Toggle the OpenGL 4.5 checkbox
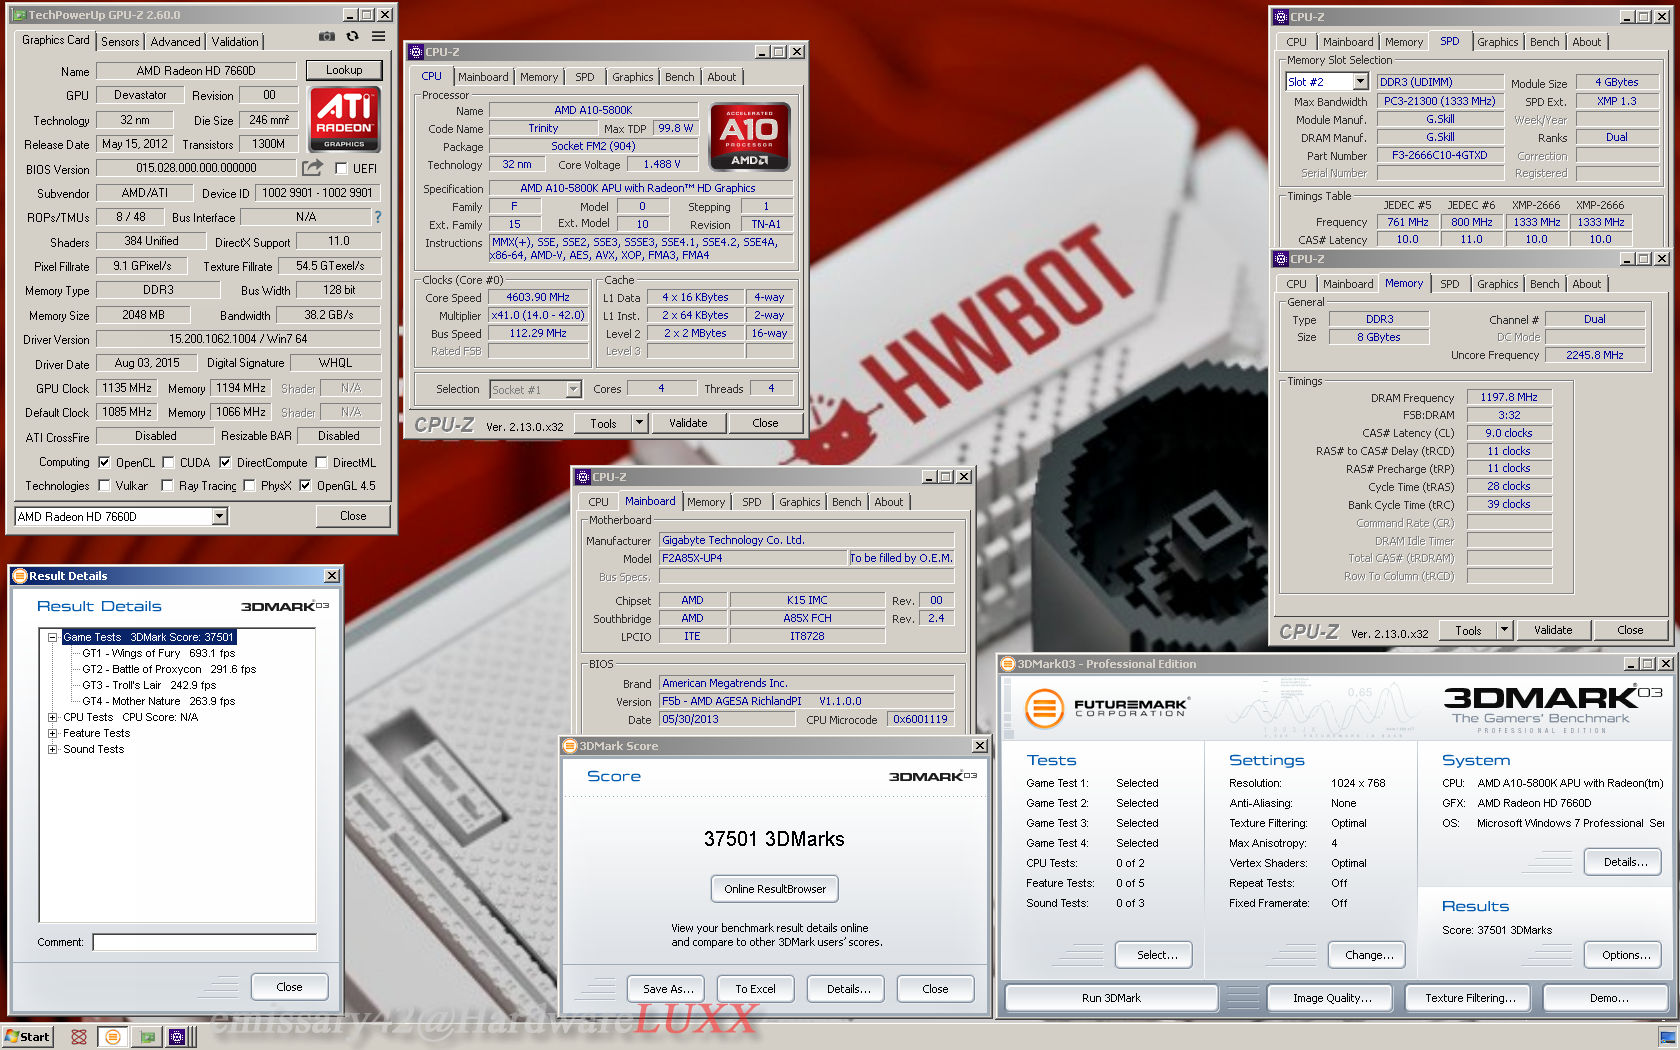 305,486
